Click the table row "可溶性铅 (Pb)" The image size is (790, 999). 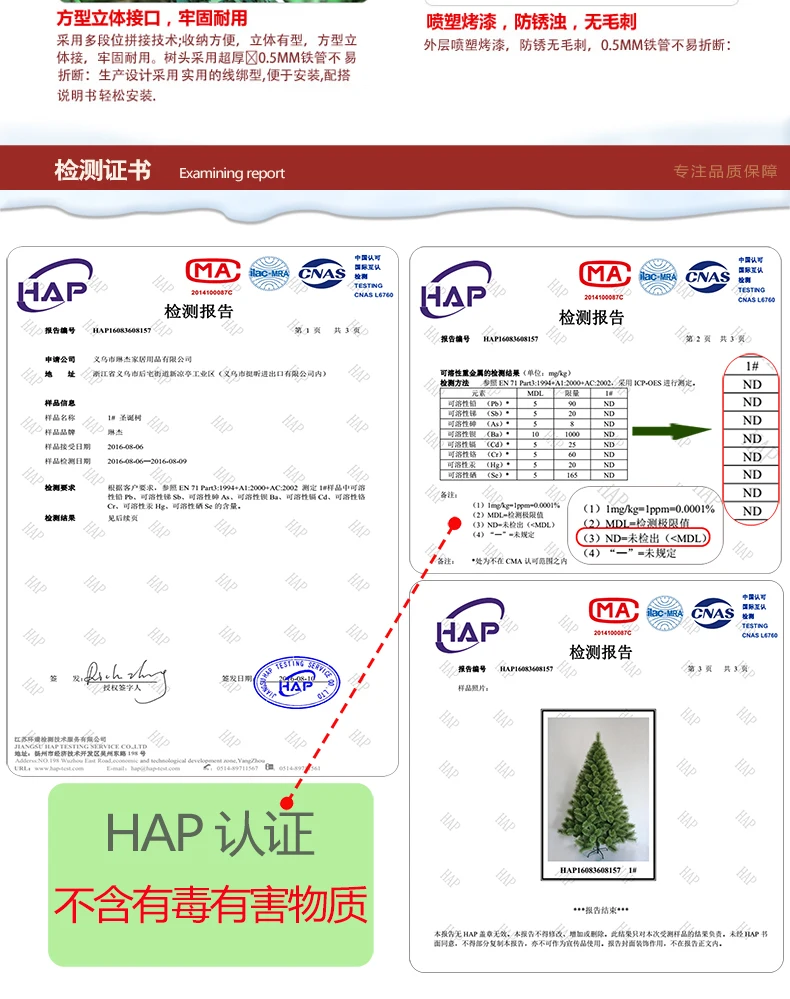pyautogui.click(x=533, y=403)
